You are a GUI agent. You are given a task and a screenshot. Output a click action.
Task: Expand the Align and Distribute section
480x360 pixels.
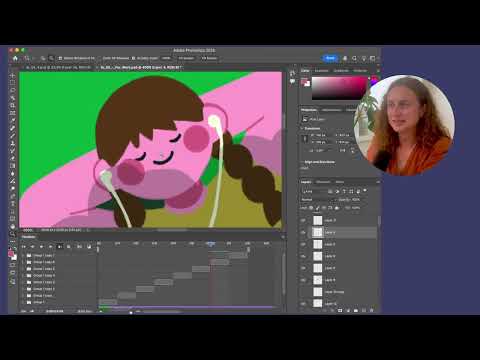pyautogui.click(x=302, y=162)
